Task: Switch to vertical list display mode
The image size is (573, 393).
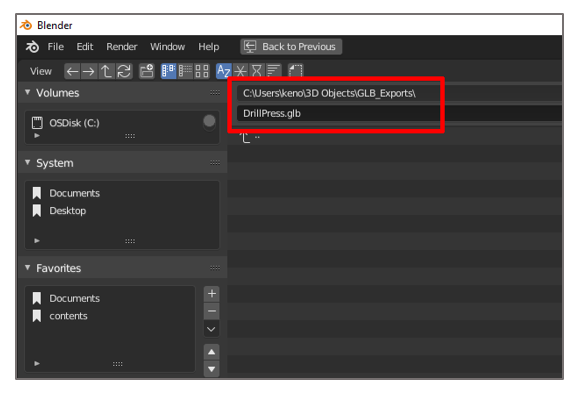Action: 168,71
